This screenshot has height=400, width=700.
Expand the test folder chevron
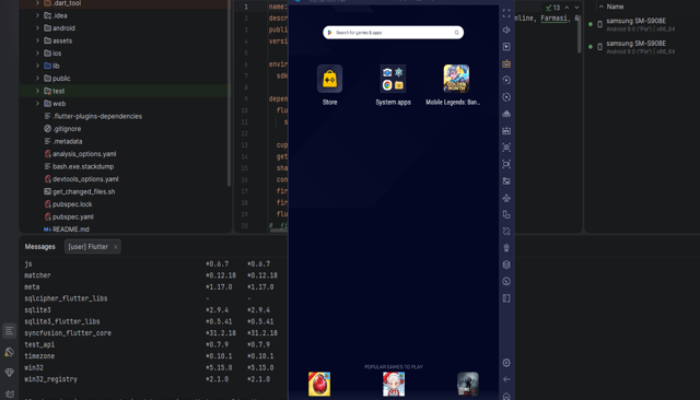[38, 91]
